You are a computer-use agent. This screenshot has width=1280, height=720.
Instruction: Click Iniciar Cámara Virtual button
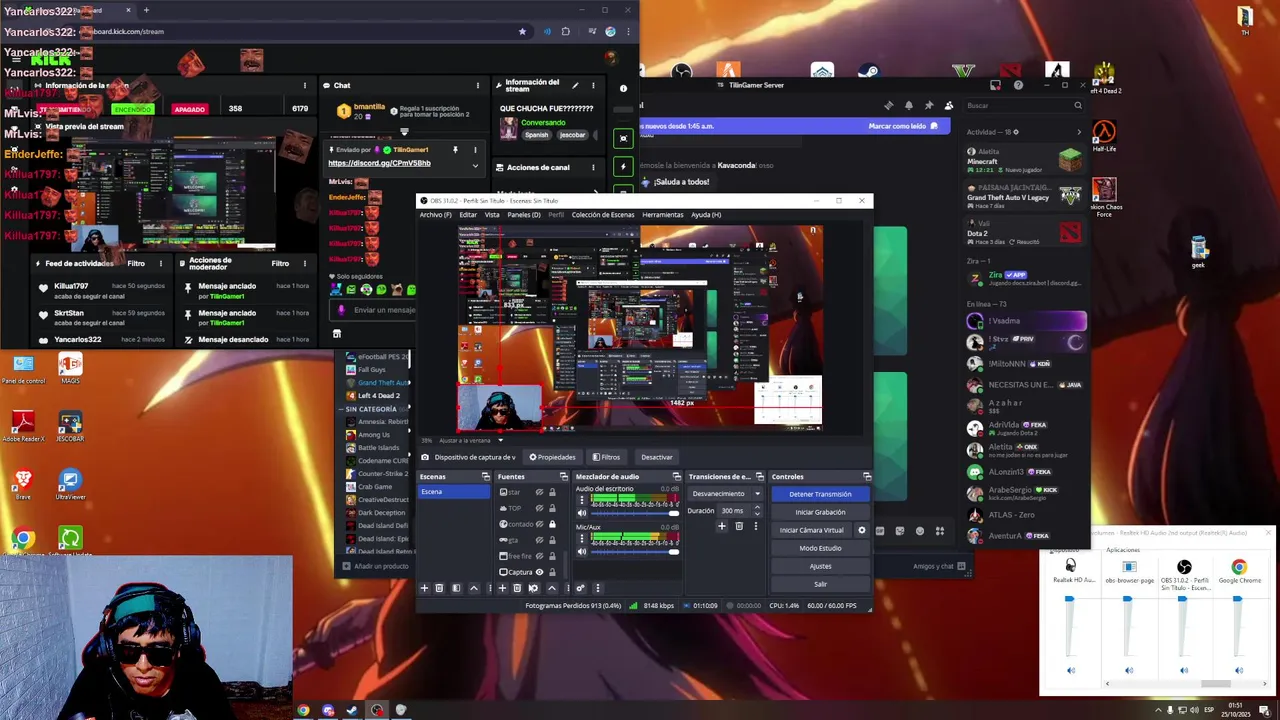[812, 530]
